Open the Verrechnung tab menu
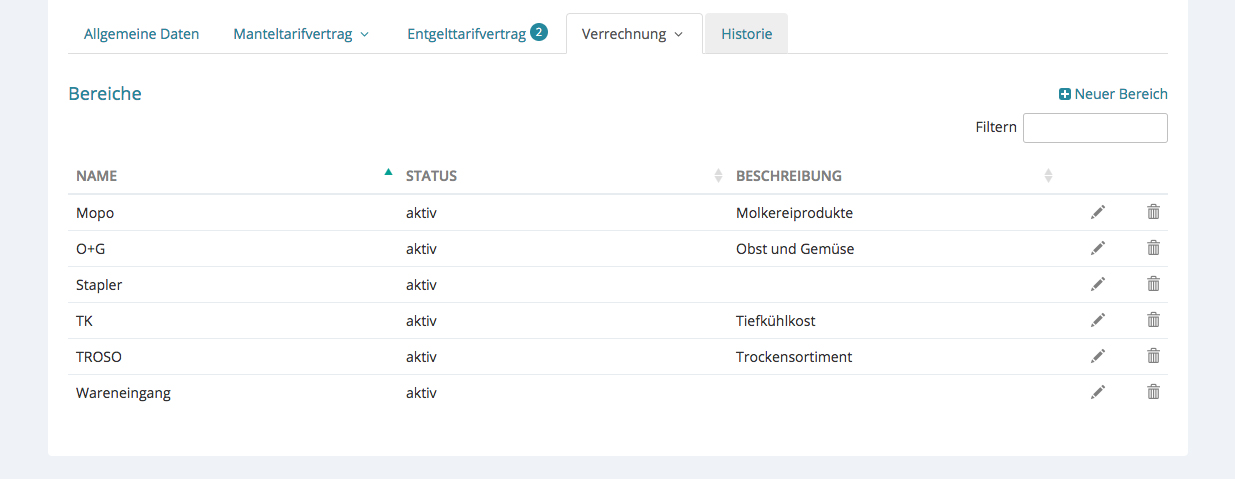This screenshot has height=479, width=1235. (633, 34)
